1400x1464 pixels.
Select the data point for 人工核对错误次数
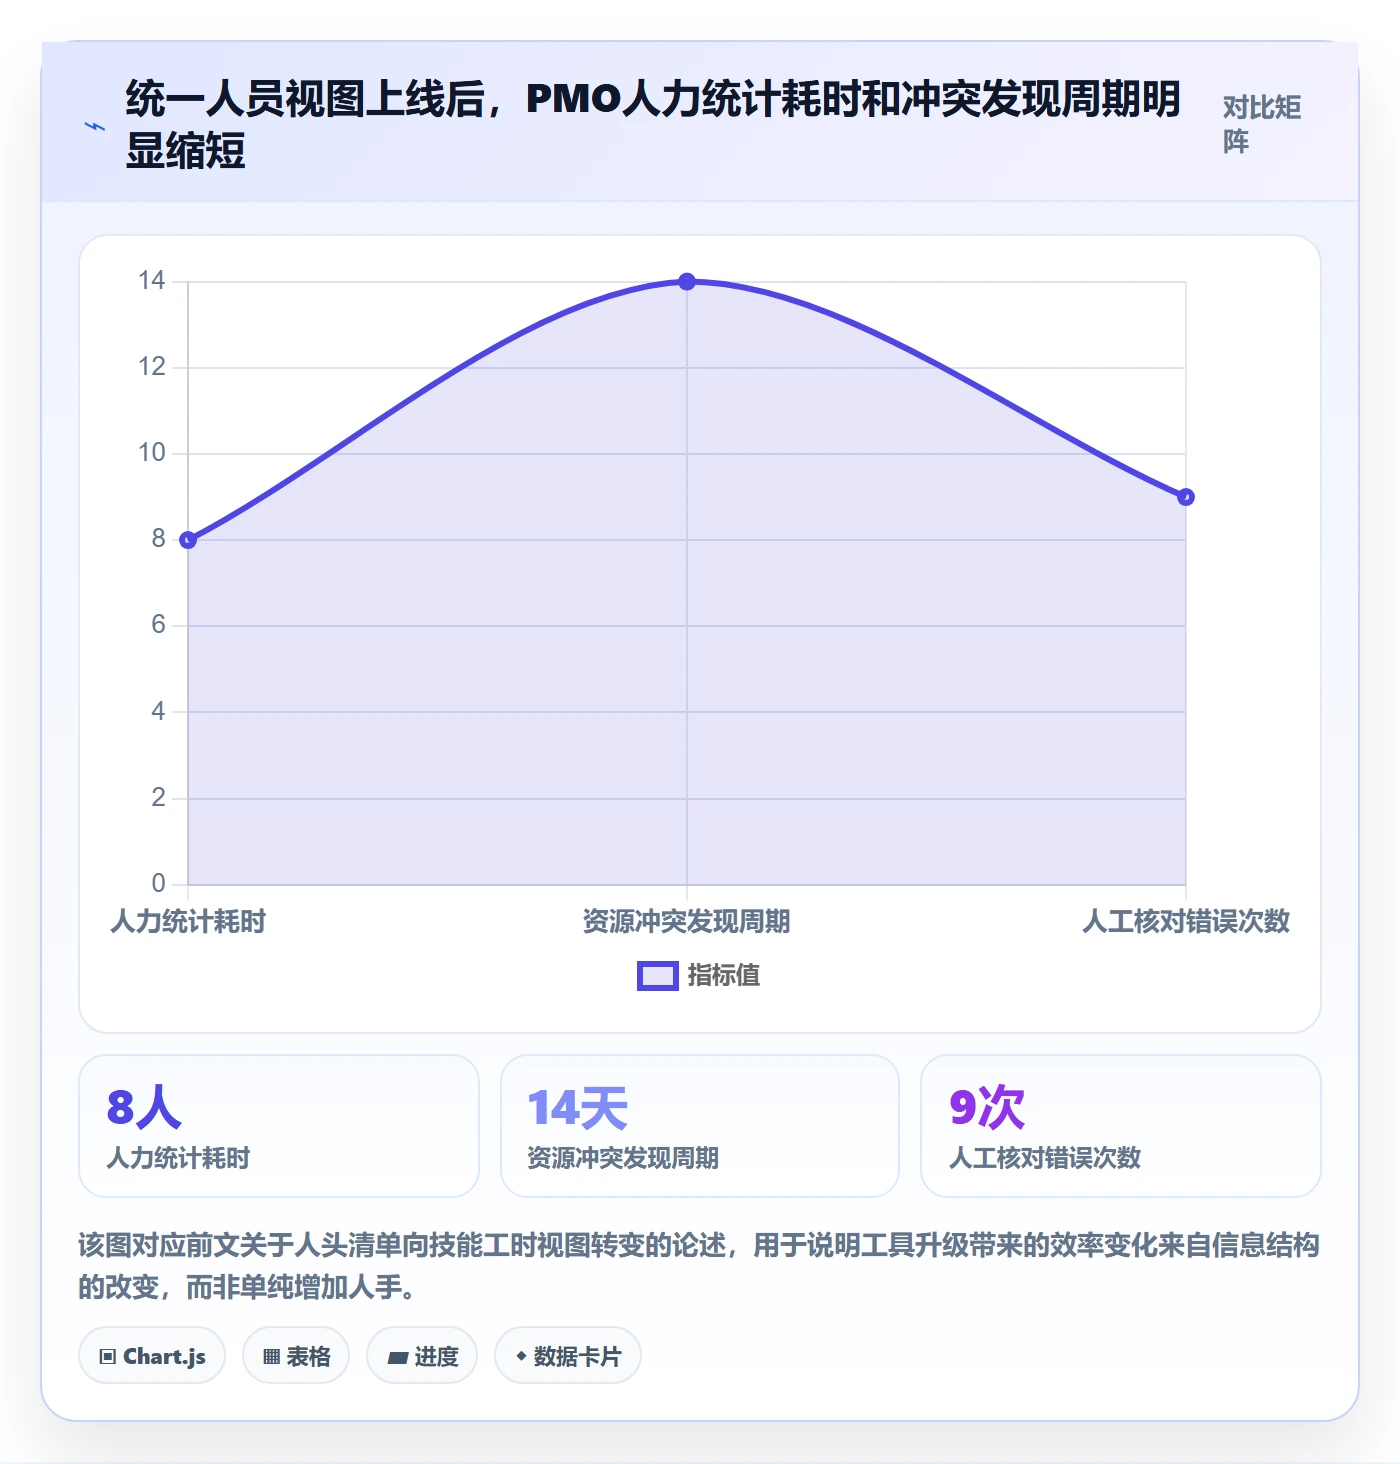1186,497
